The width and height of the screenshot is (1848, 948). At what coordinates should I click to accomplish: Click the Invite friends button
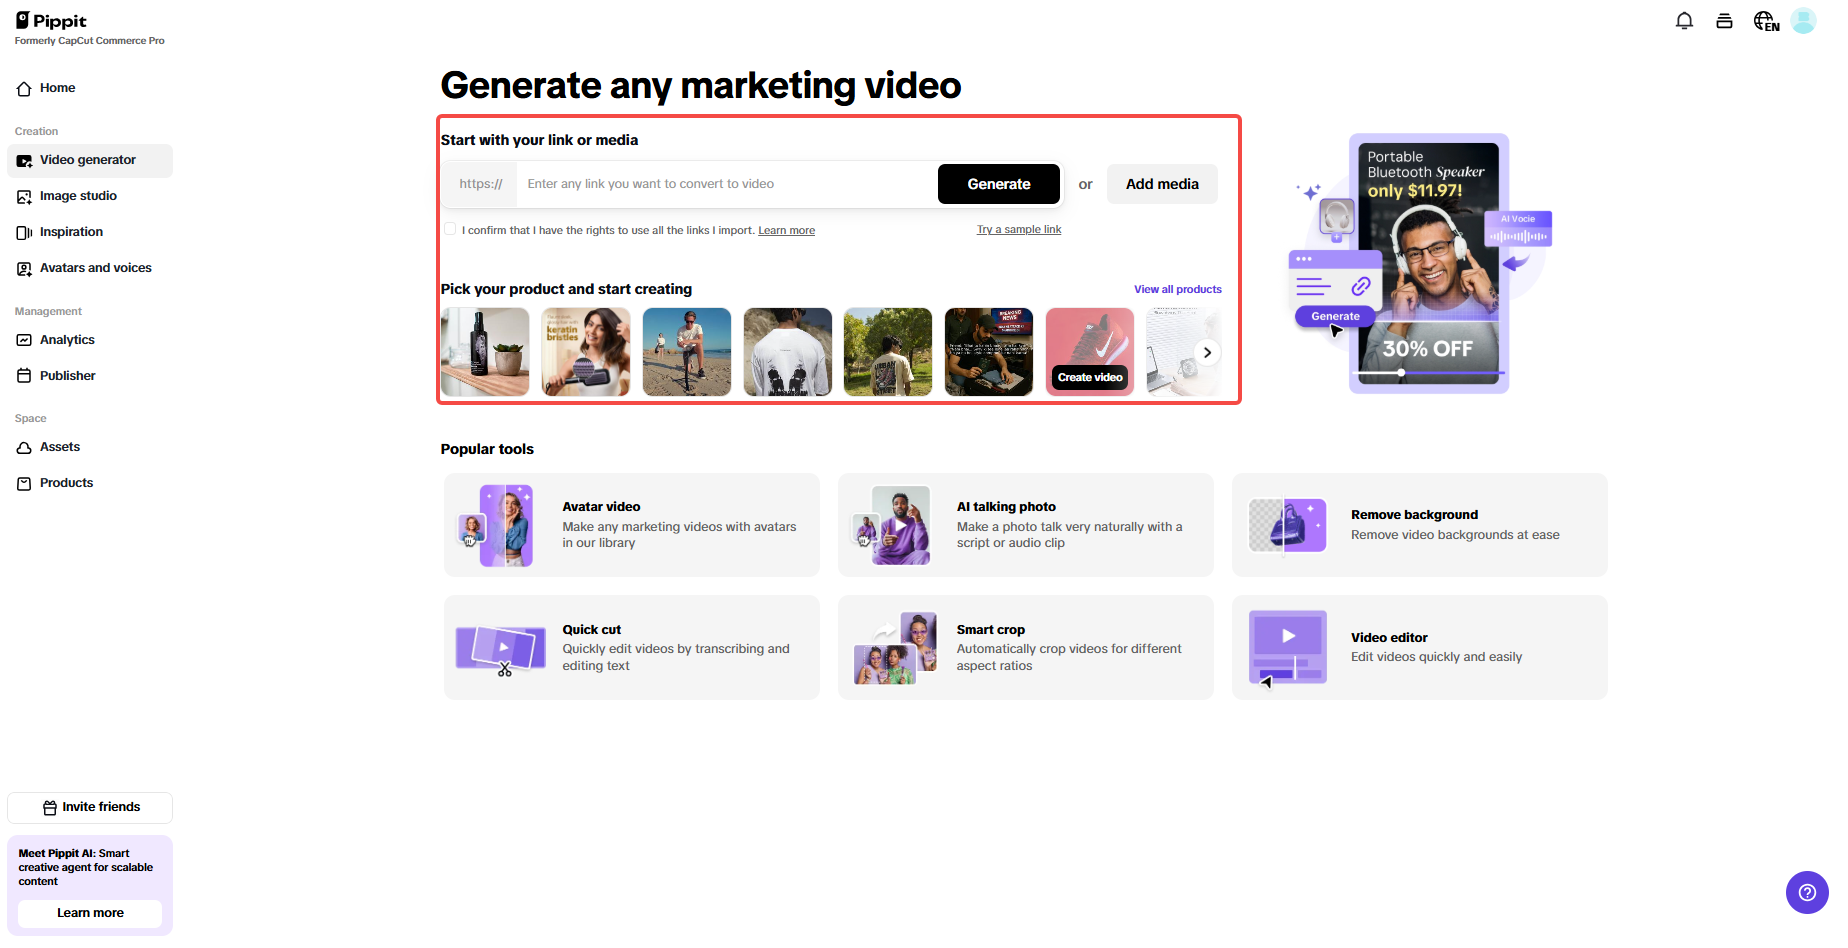click(90, 807)
